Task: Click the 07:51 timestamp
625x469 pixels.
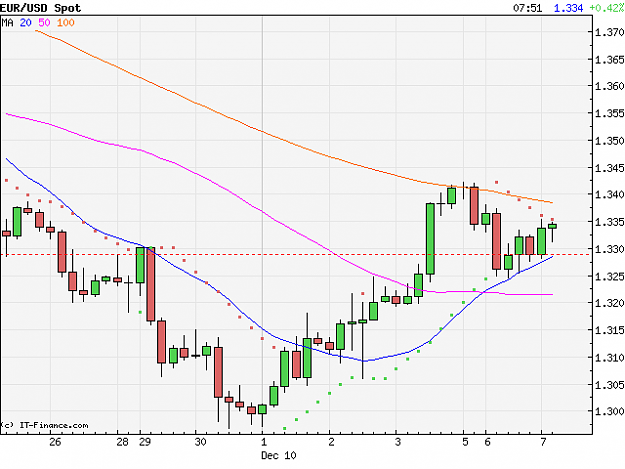Action: [527, 8]
